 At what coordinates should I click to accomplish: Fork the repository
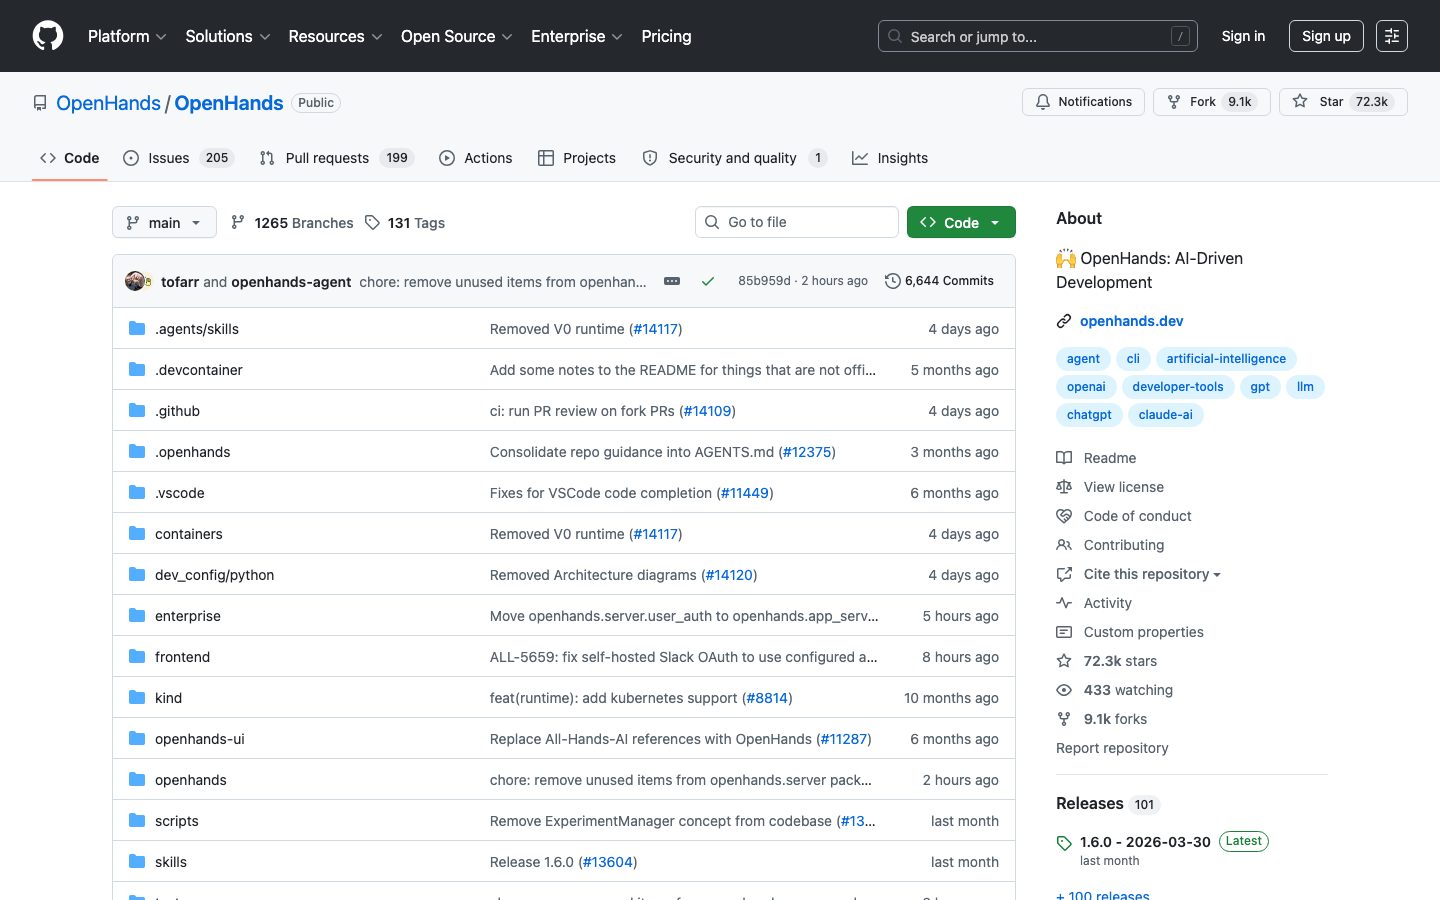[1211, 102]
